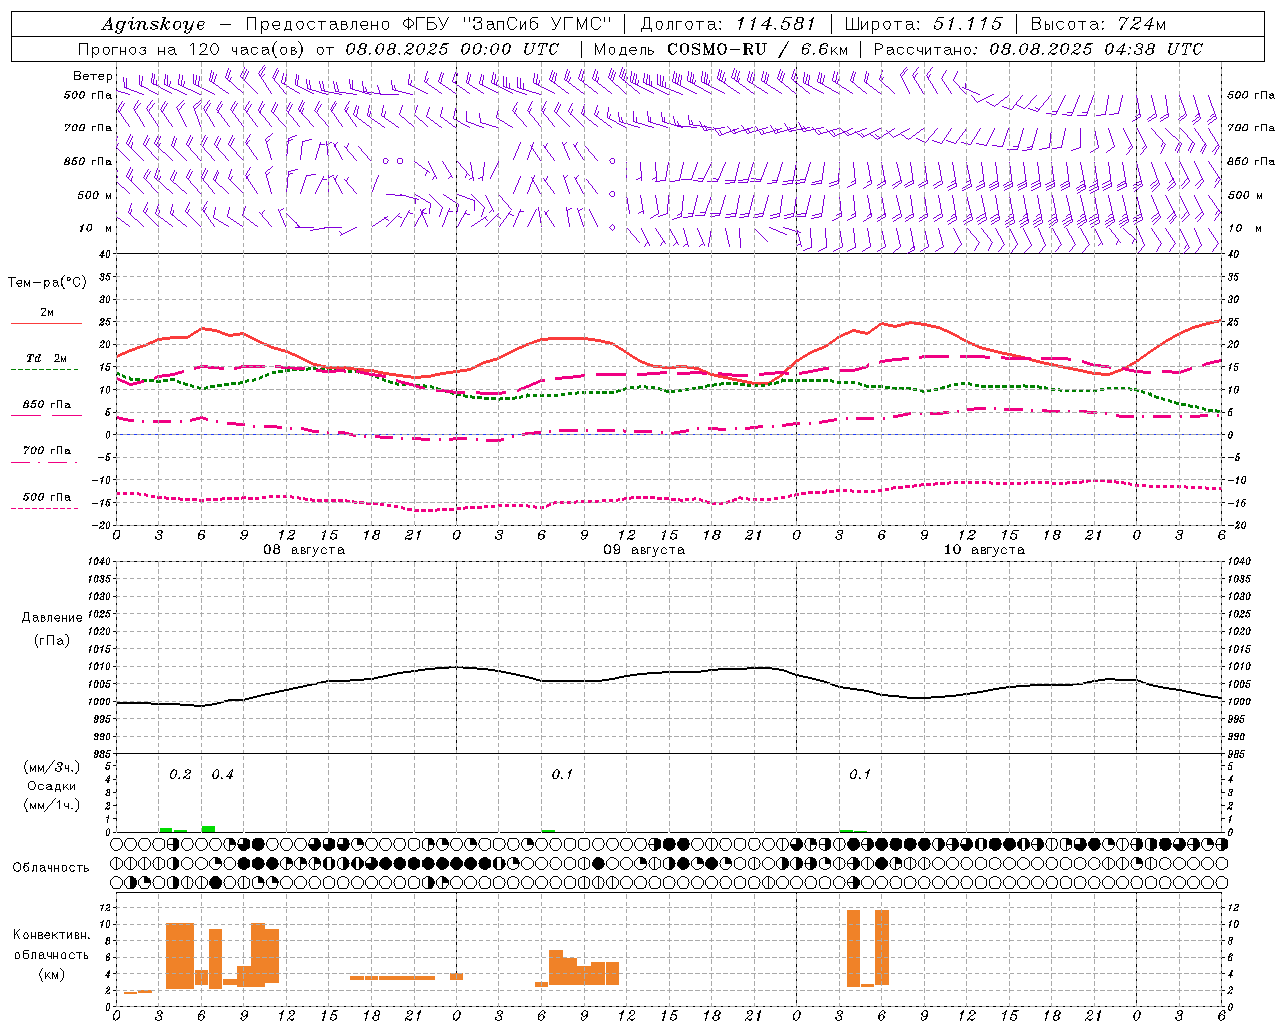Click the model label "COSMO-RU / 6.6км"
Screen dimensions: 1280x1024
click(757, 49)
